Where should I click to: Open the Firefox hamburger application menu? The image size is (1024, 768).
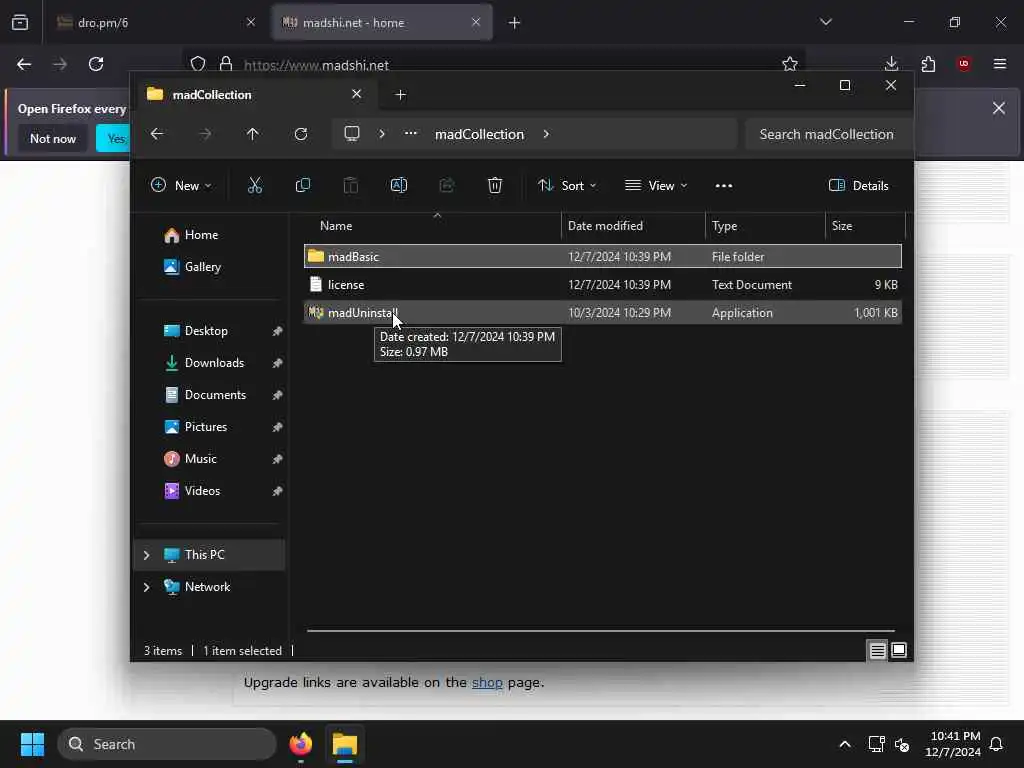pyautogui.click(x=1000, y=64)
